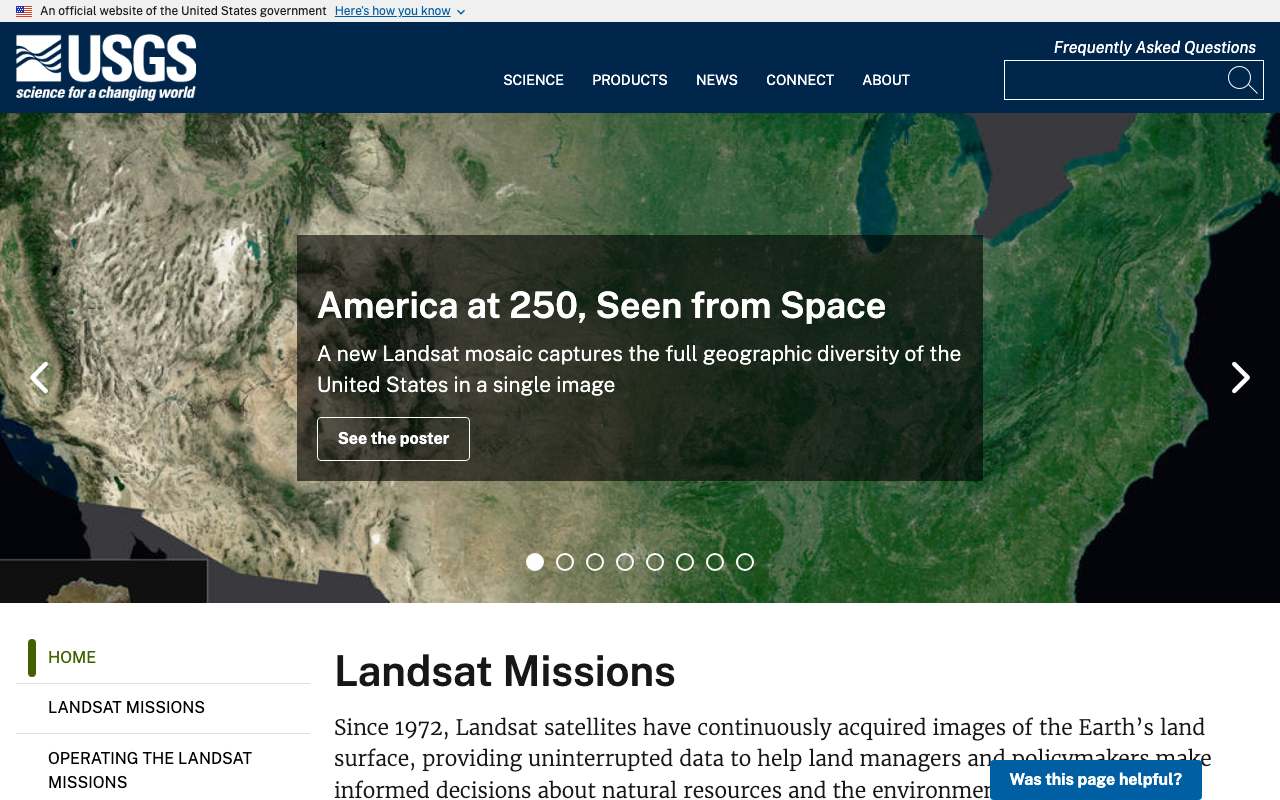1280x800 pixels.
Task: Select the eighth carousel slide dot
Action: click(x=745, y=562)
